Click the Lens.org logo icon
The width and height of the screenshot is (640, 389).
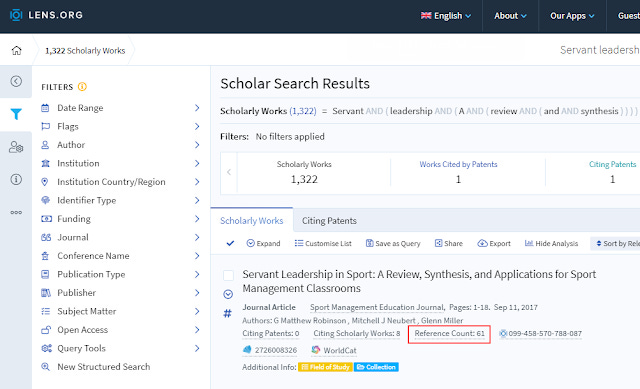(x=16, y=15)
